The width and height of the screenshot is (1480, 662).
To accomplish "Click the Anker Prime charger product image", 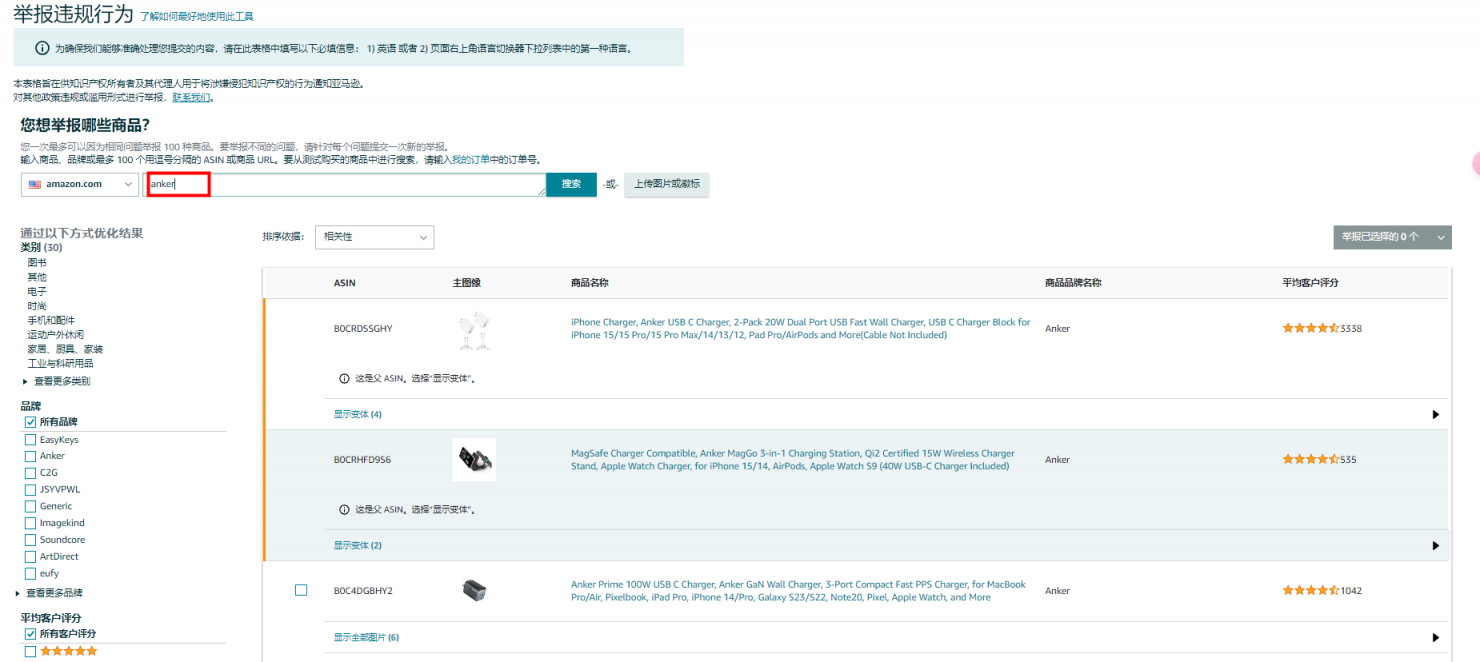I will (x=474, y=591).
